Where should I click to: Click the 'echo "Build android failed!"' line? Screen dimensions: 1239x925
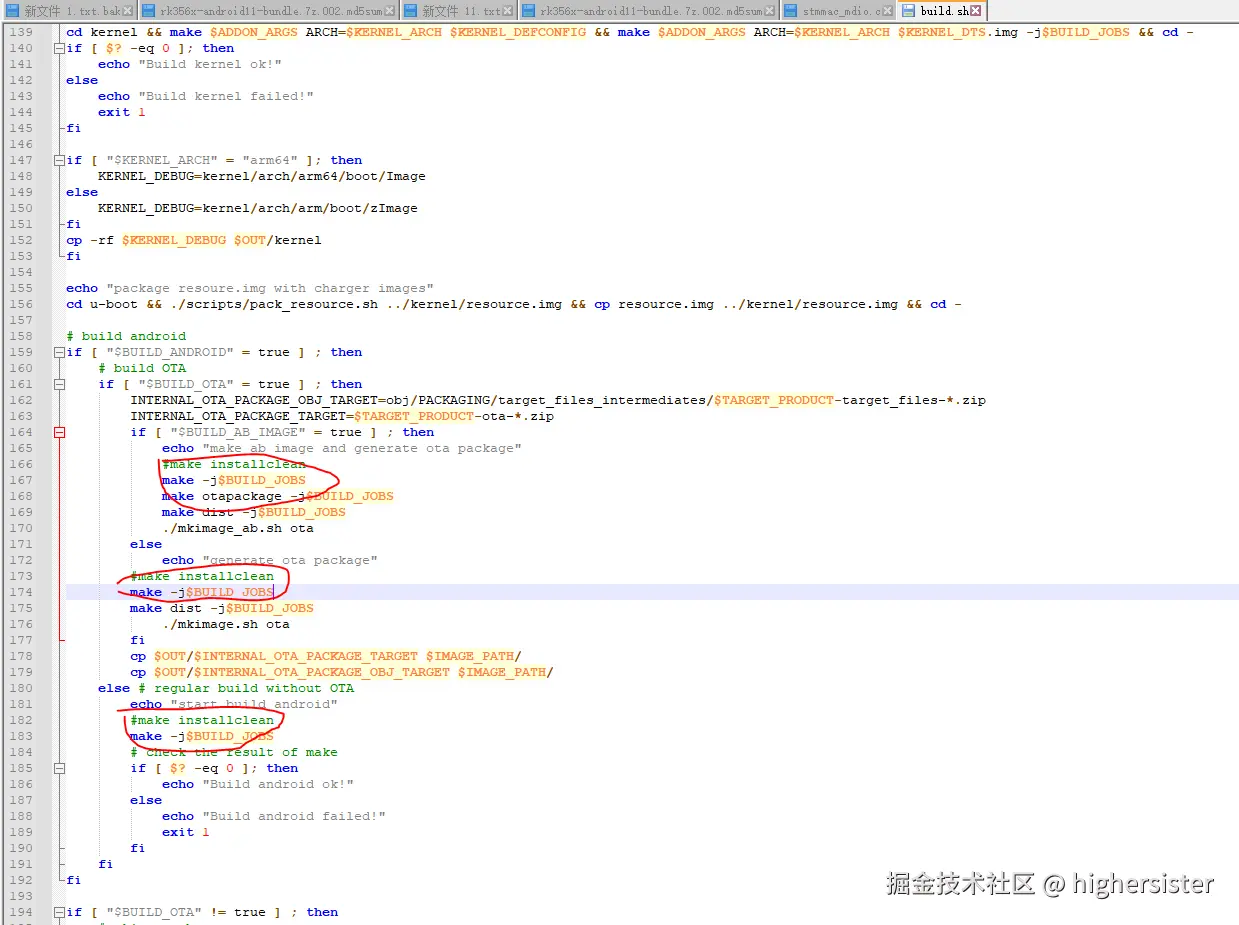point(273,816)
